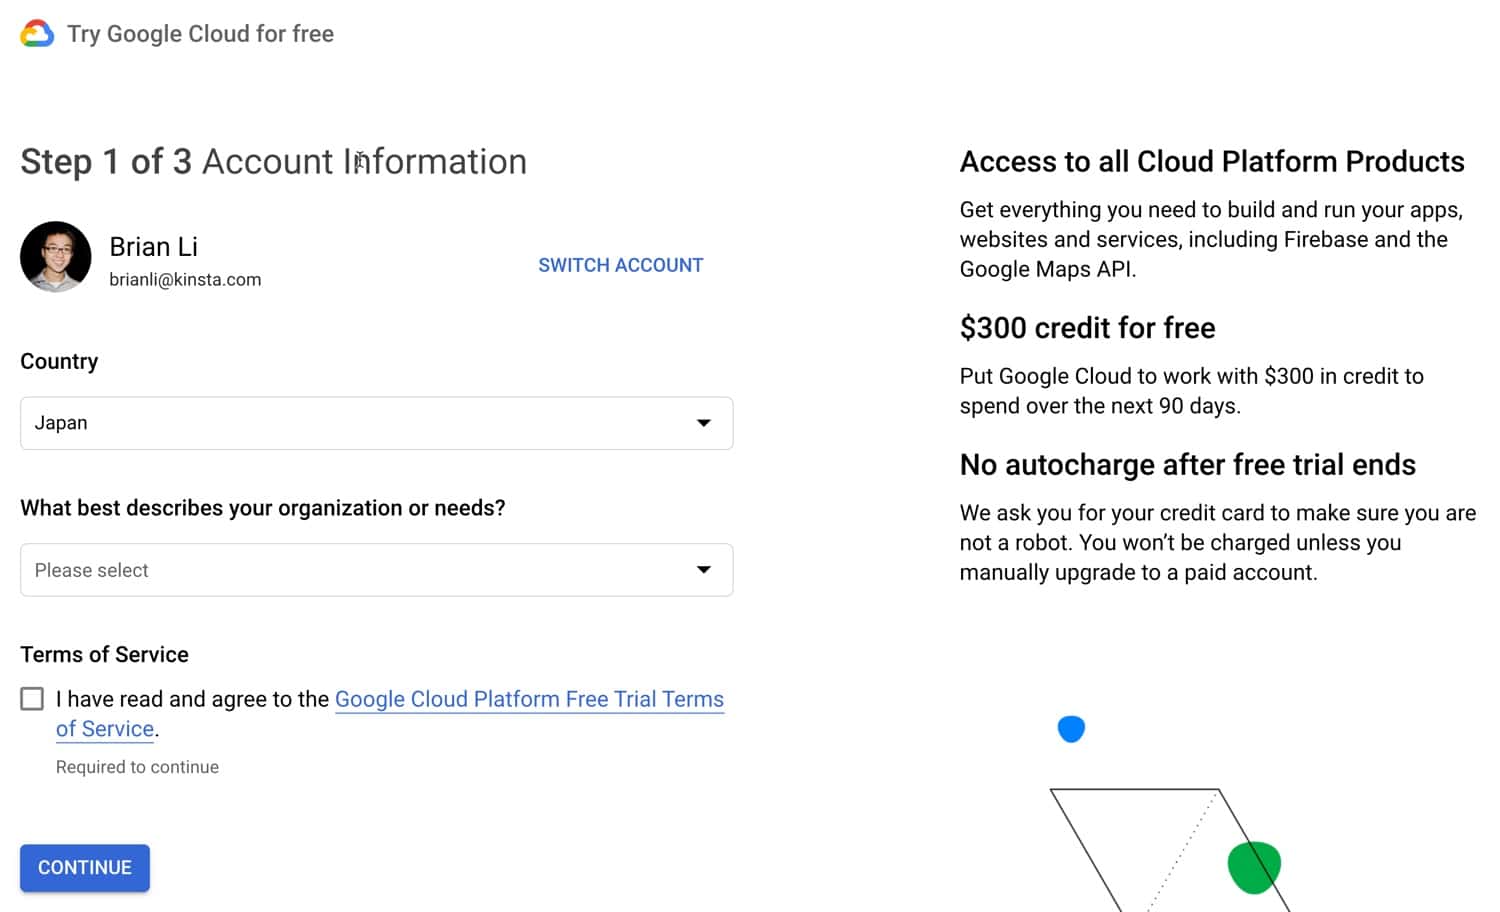Click the brianli@kinsta.com email text

point(184,279)
